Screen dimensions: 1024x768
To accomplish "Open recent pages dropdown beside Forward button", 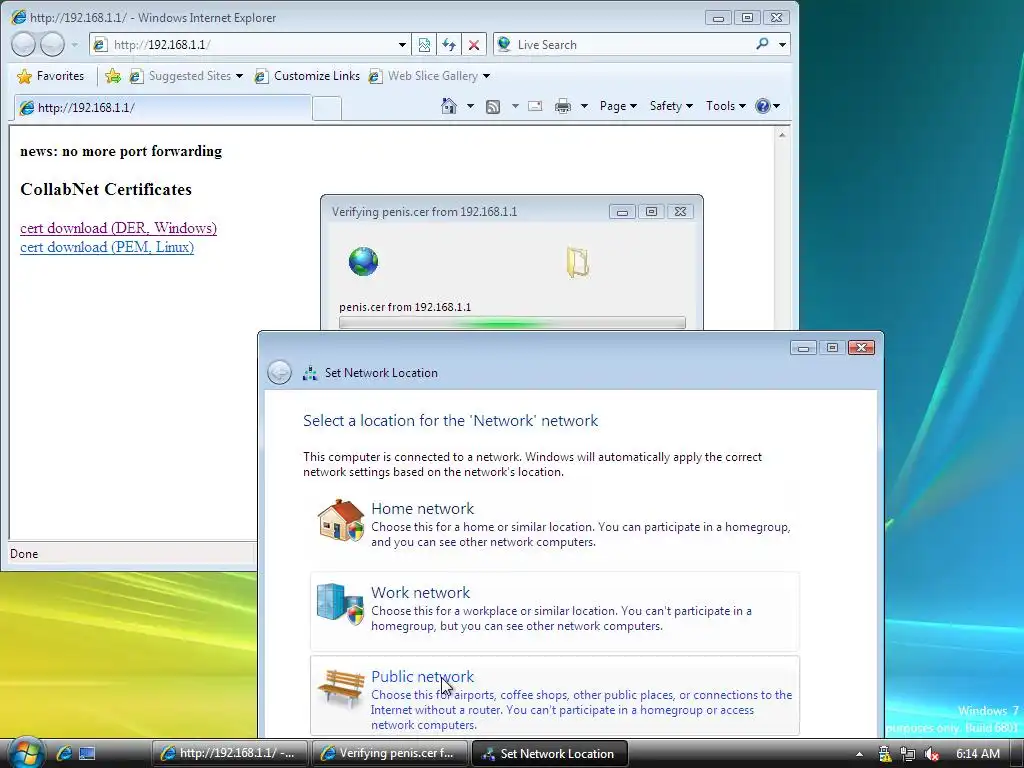I will coord(74,44).
